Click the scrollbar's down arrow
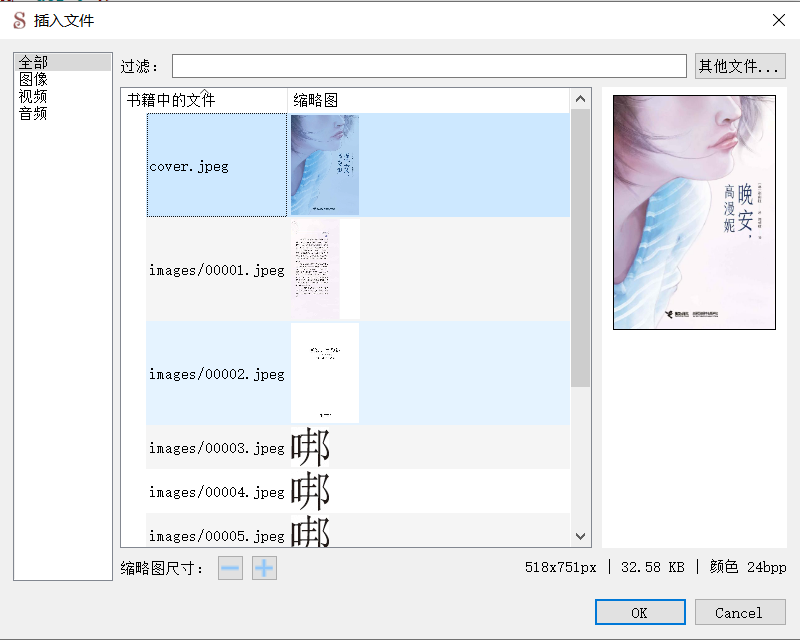The height and width of the screenshot is (640, 800). (580, 536)
